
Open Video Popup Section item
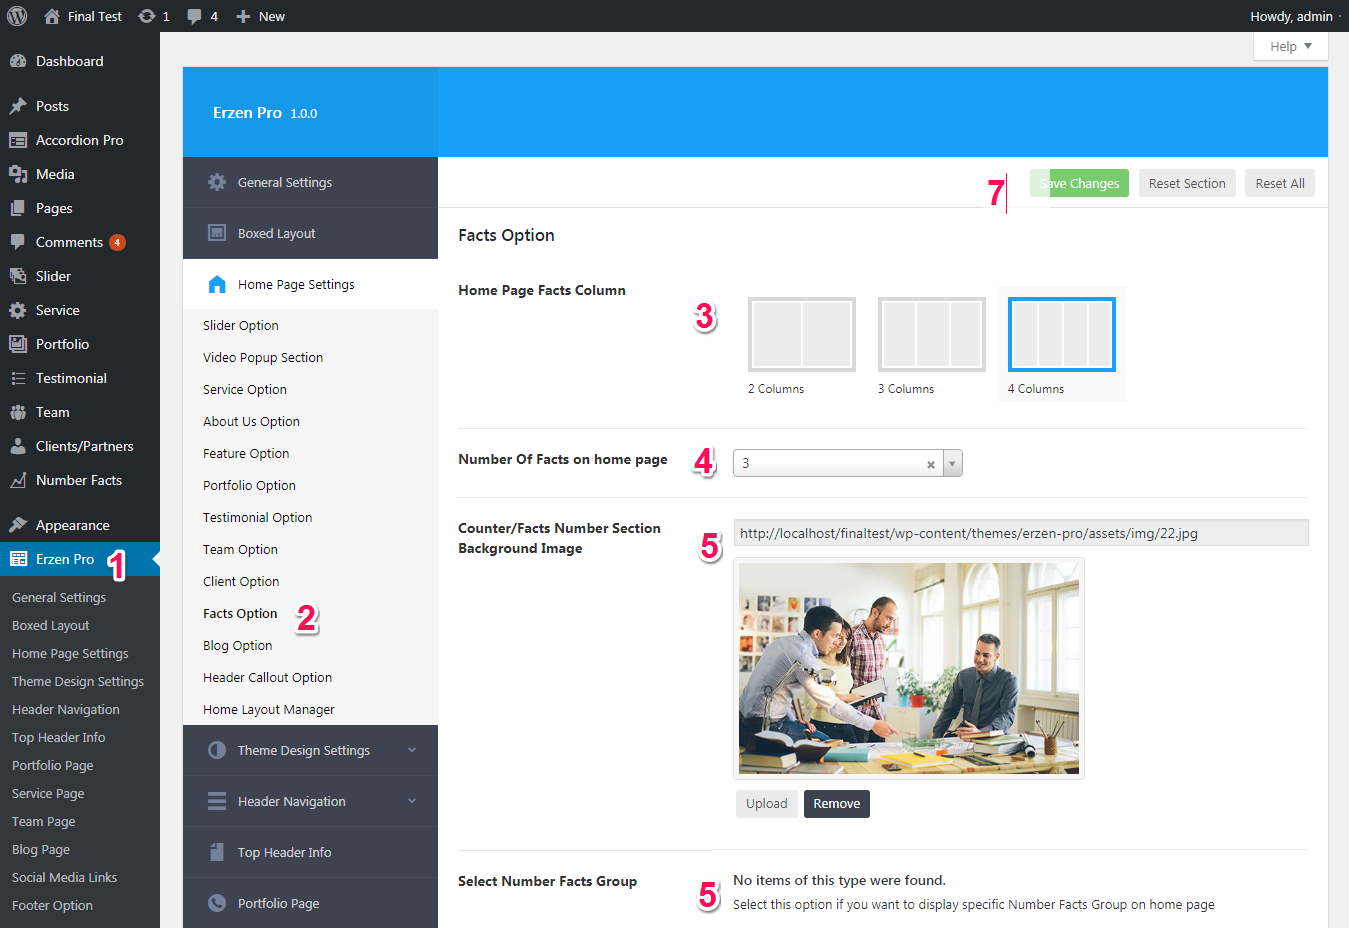click(x=263, y=357)
